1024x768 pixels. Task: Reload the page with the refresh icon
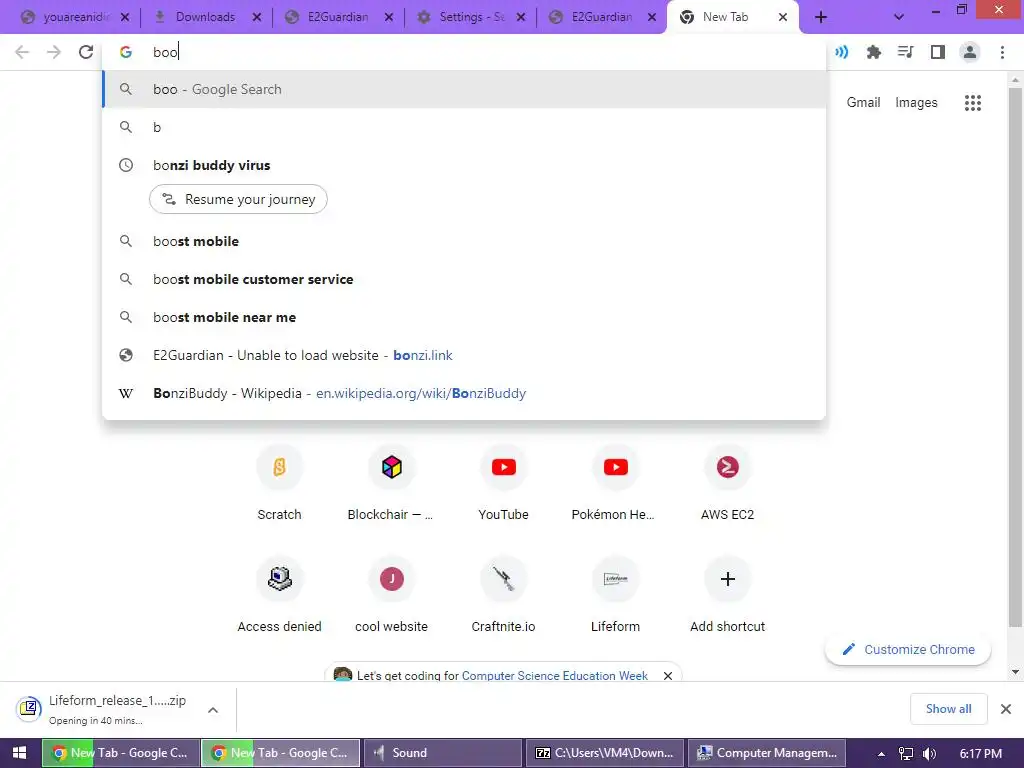[86, 52]
